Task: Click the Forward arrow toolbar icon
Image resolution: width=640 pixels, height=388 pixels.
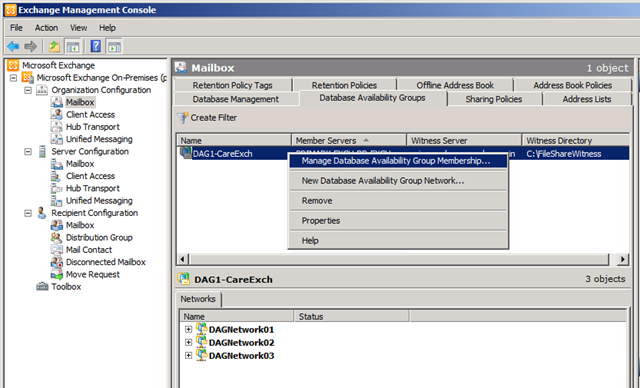Action: pos(31,47)
